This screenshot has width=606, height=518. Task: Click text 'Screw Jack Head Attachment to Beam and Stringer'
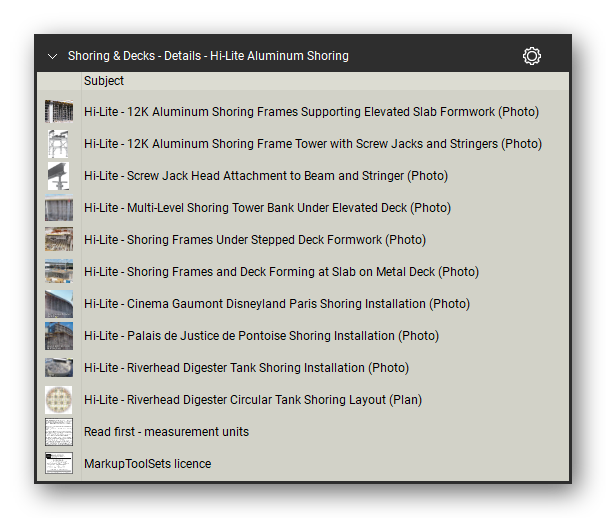point(265,176)
